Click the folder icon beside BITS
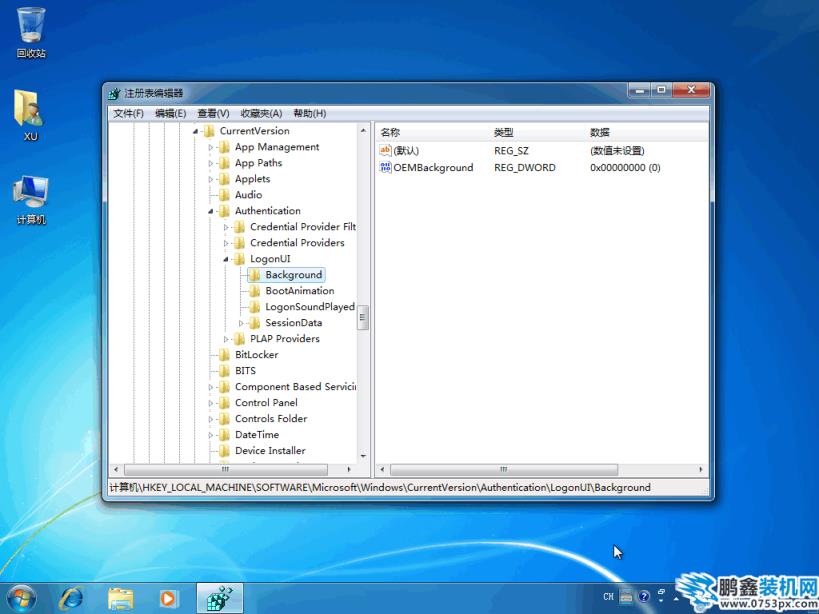The width and height of the screenshot is (819, 614). (224, 371)
